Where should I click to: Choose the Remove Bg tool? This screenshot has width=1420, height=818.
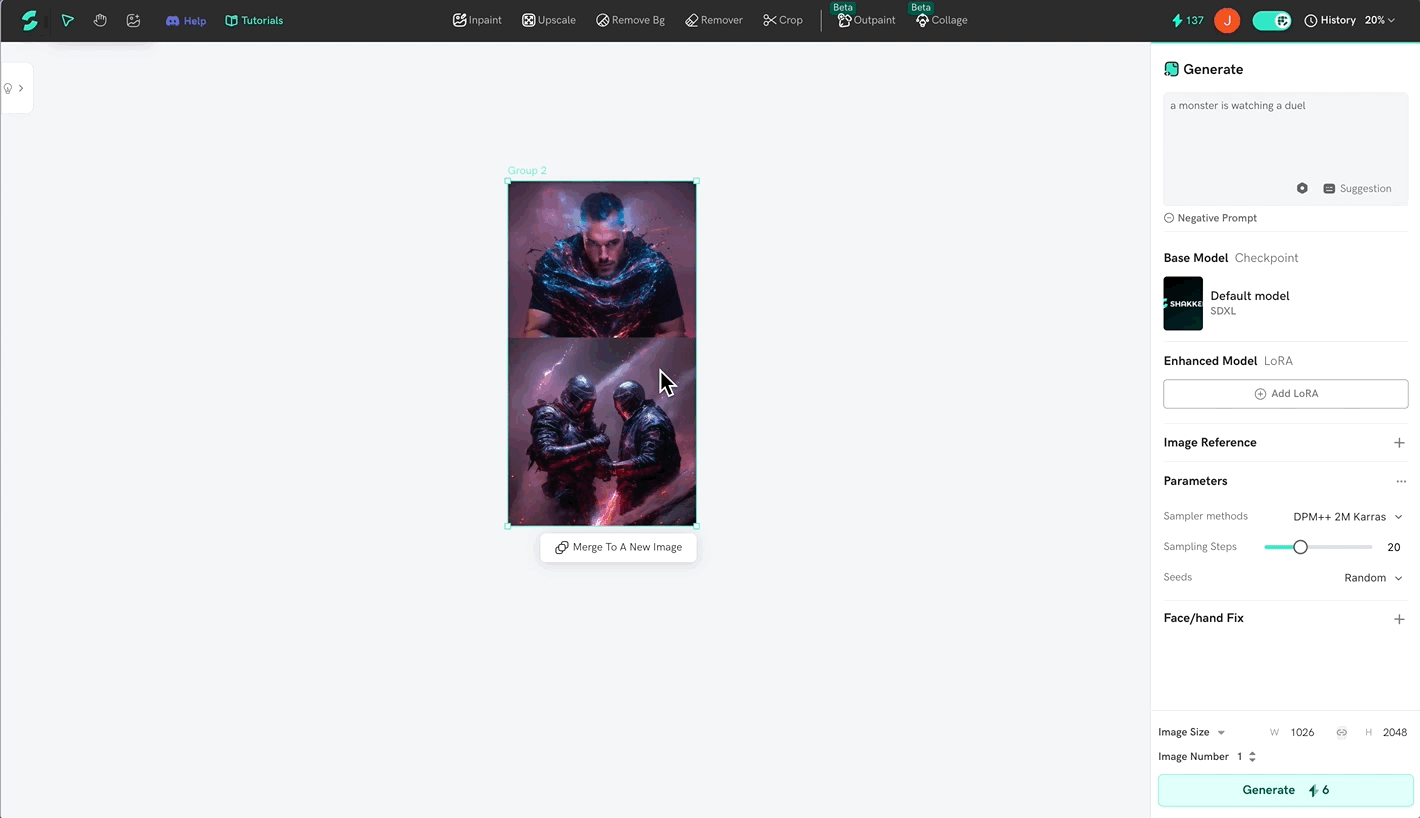tap(630, 20)
